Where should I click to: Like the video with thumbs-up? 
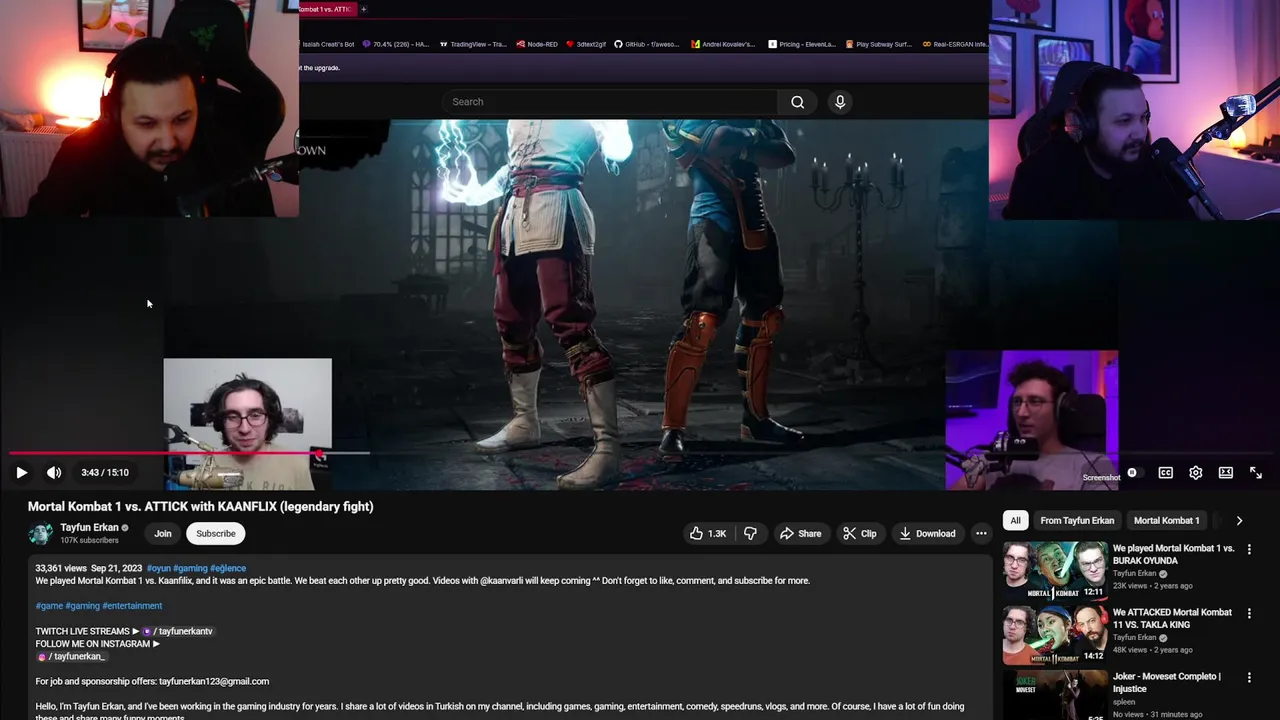(x=707, y=534)
